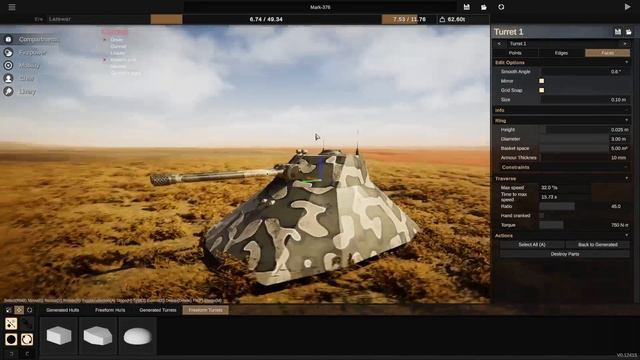Adjust the ring Diameter slider

(x=585, y=139)
